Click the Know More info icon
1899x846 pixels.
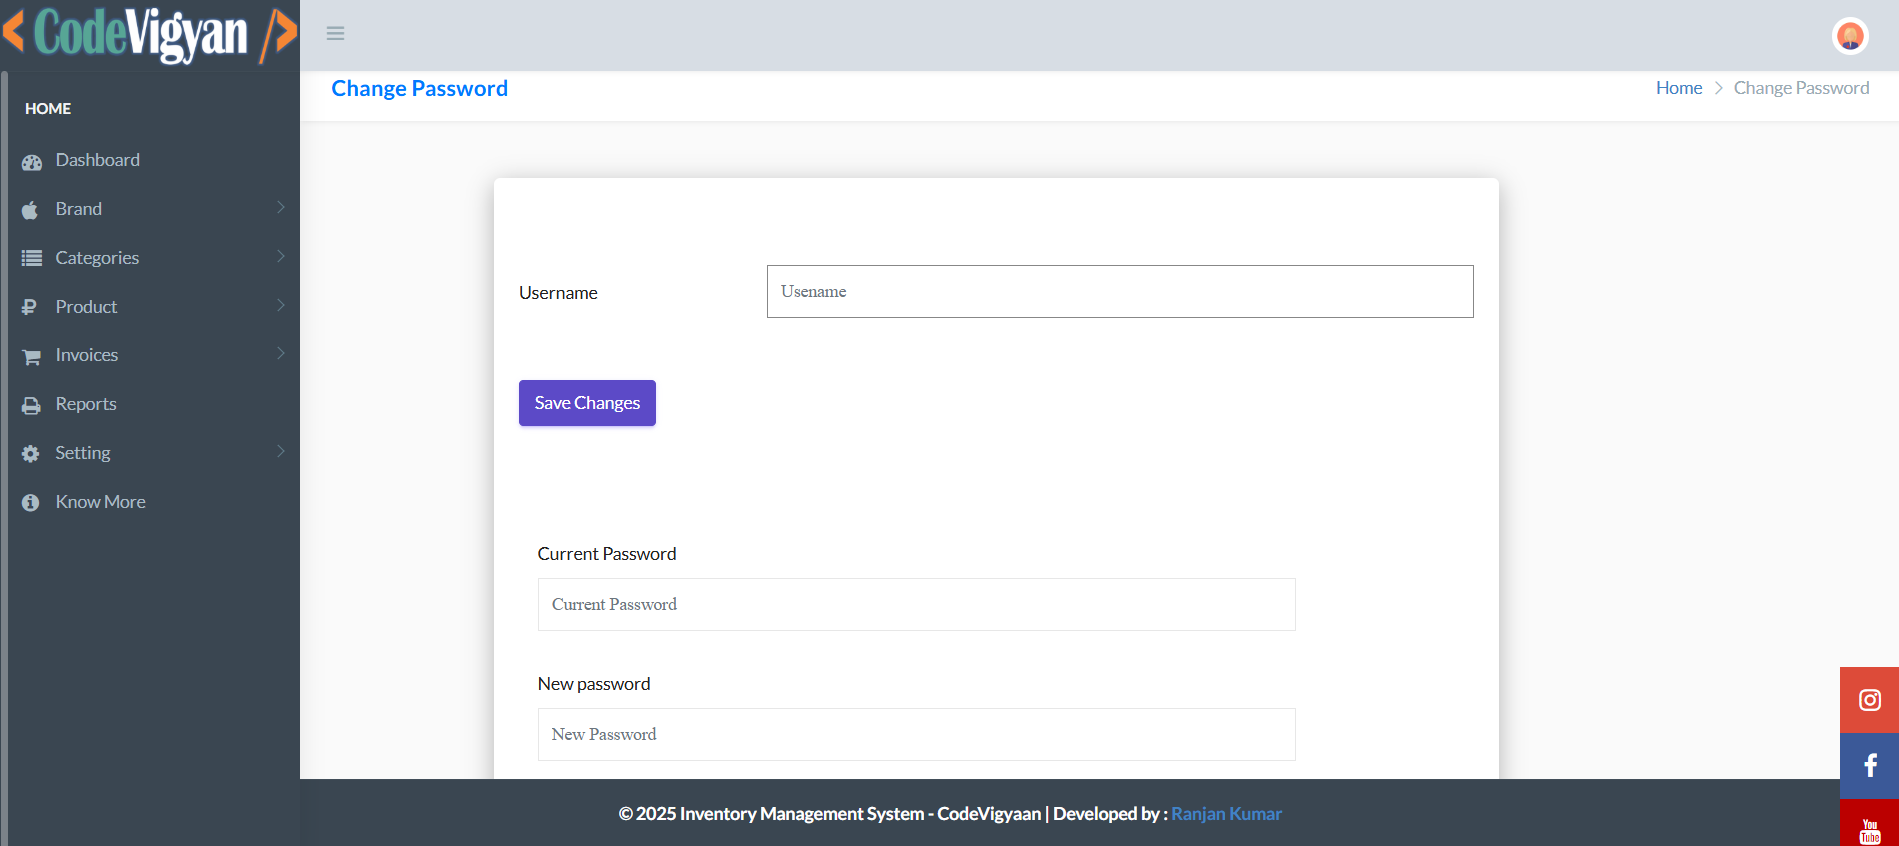pos(31,503)
